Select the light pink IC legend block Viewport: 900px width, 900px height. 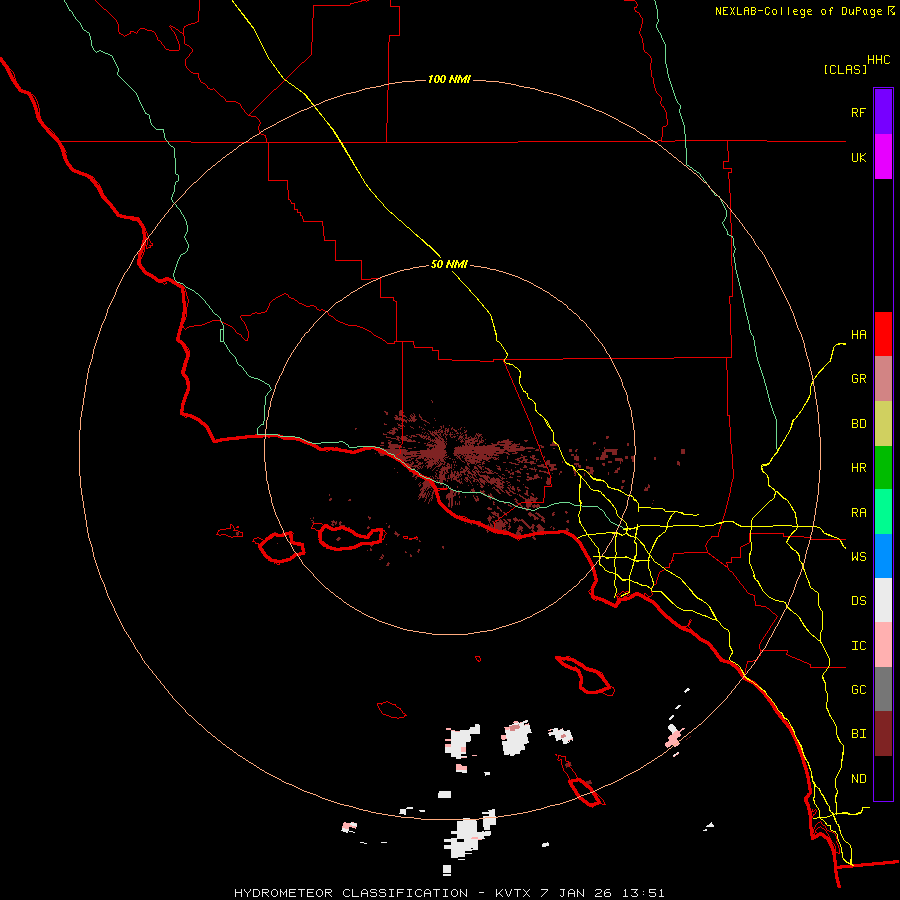883,645
